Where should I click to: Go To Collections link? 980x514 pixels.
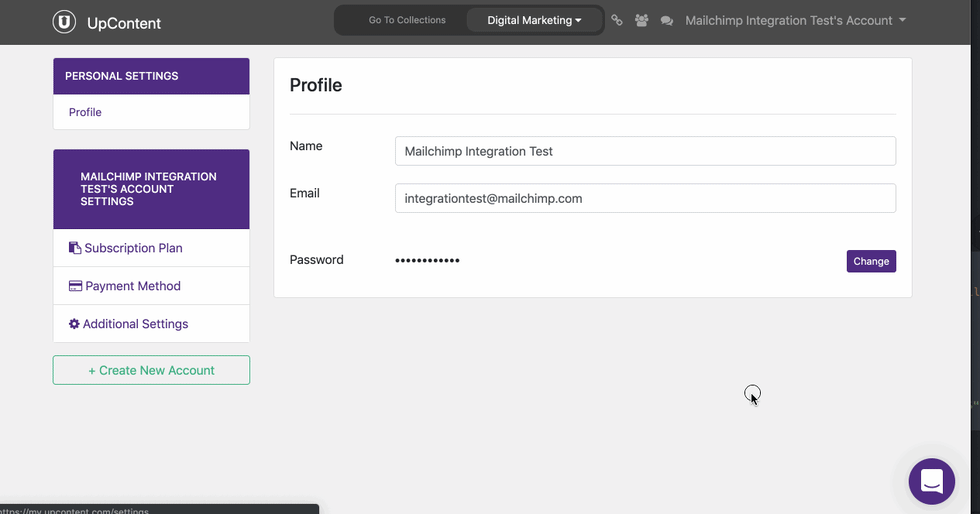[x=407, y=20]
